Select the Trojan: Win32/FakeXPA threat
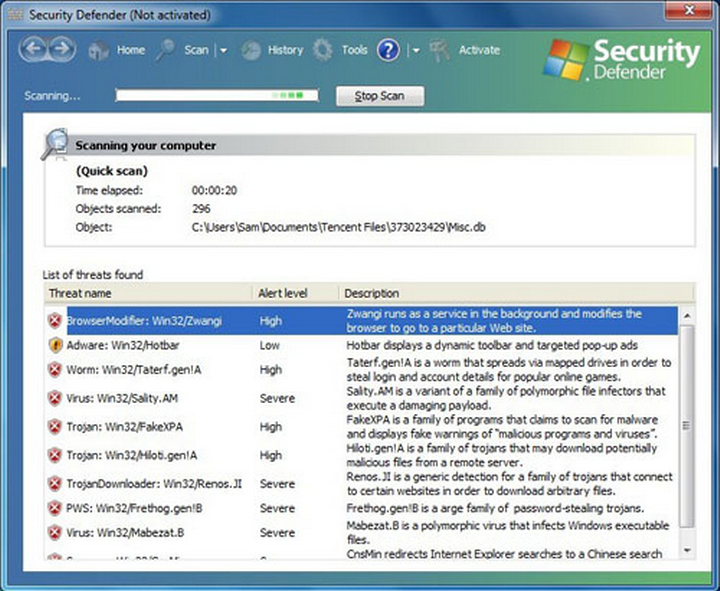Viewport: 720px width, 591px height. click(124, 427)
